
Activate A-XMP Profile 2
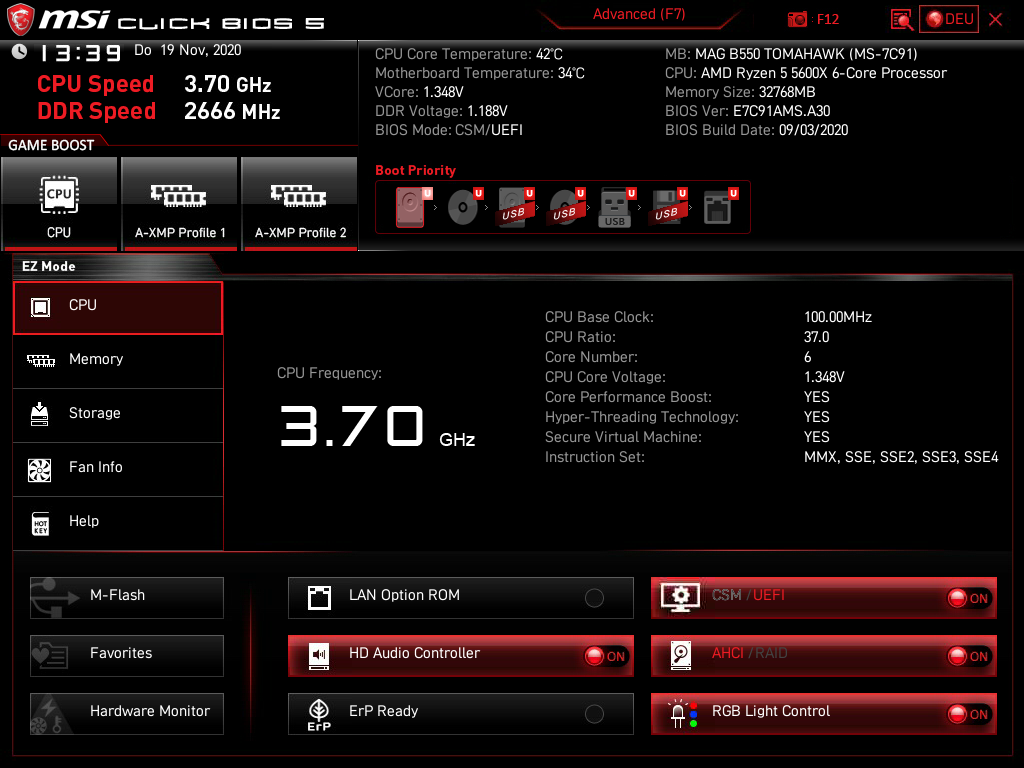(x=300, y=204)
